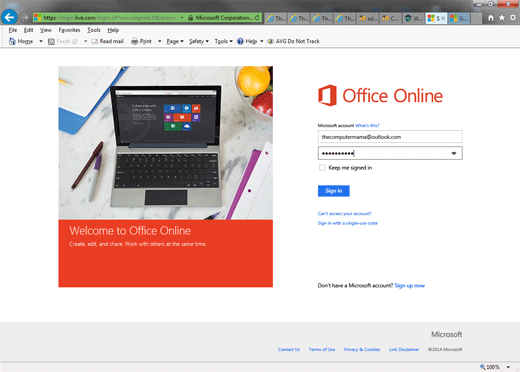The width and height of the screenshot is (520, 372).
Task: Open the address bar autocomplete dropdown arrow
Action: pyautogui.click(x=182, y=18)
